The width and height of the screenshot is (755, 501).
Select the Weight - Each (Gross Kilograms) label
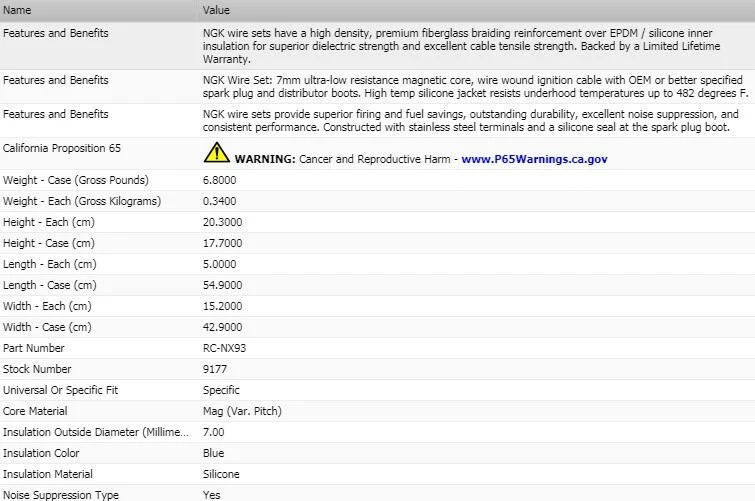(x=82, y=201)
